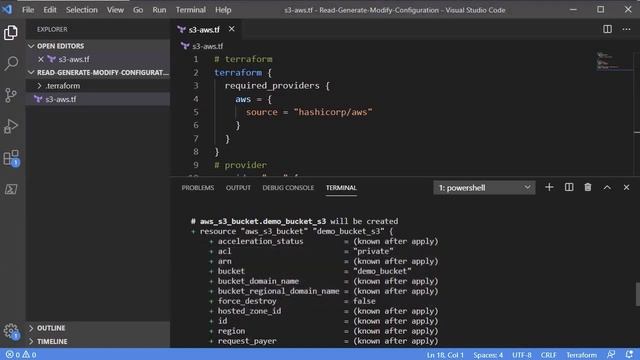Open the Source Control view

coord(11,95)
